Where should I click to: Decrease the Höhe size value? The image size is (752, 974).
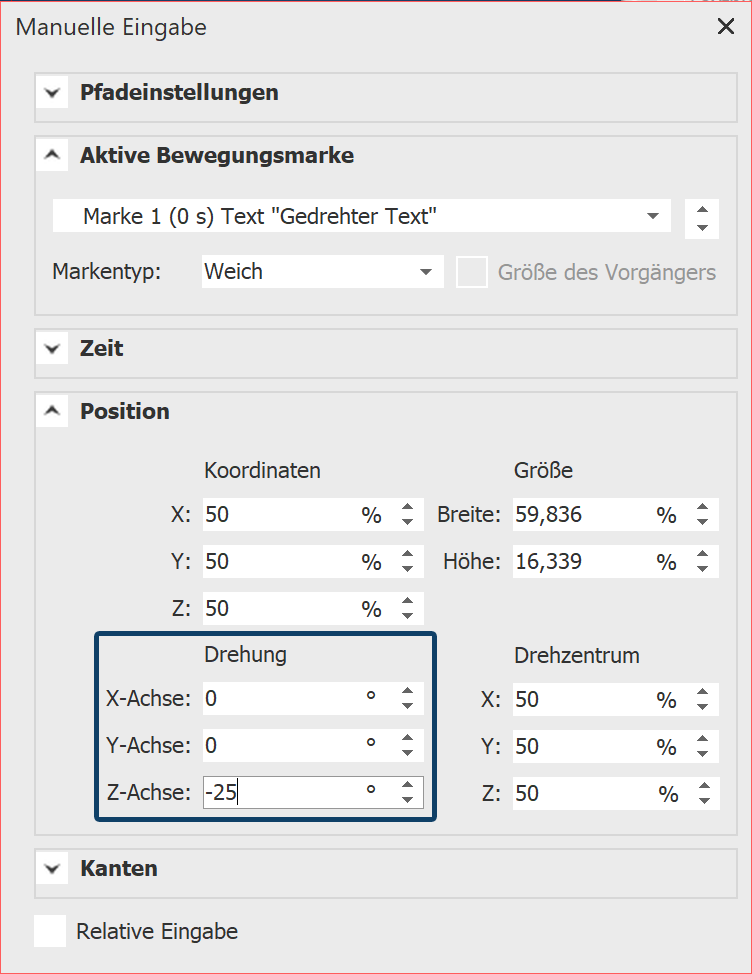pyautogui.click(x=702, y=569)
